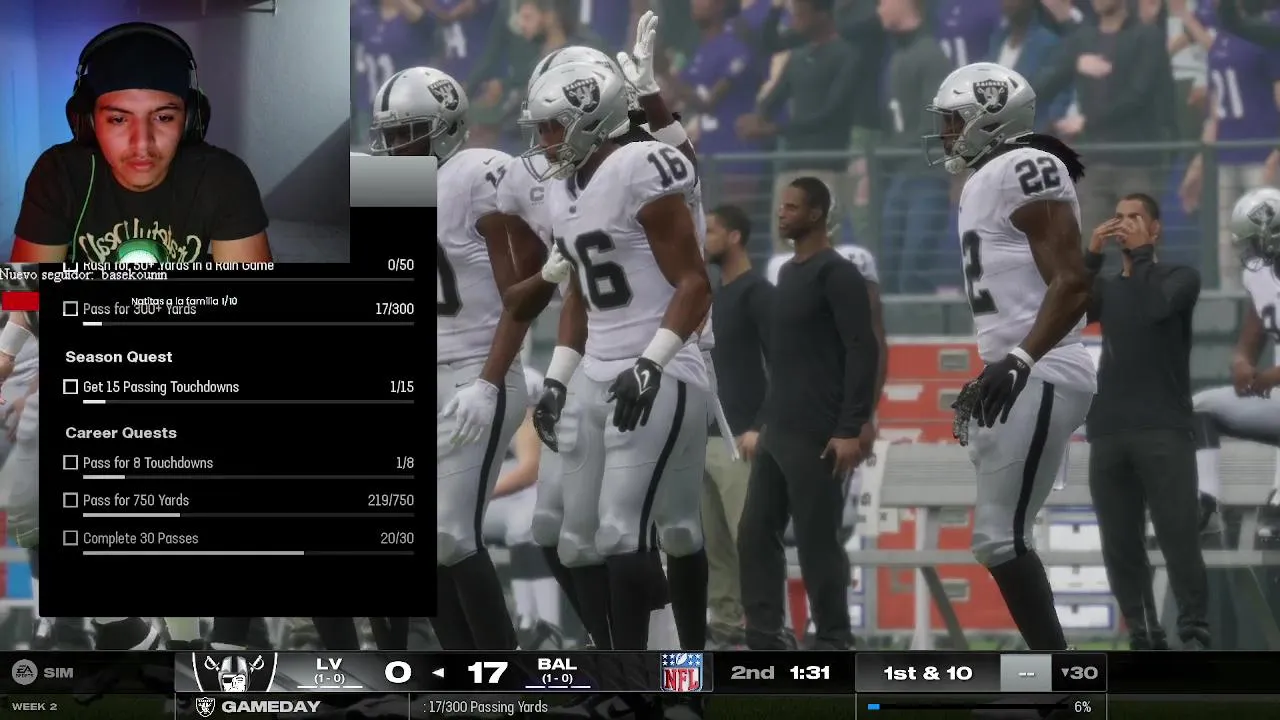Click the Pass for 750 Yards progress bar

pos(248,514)
